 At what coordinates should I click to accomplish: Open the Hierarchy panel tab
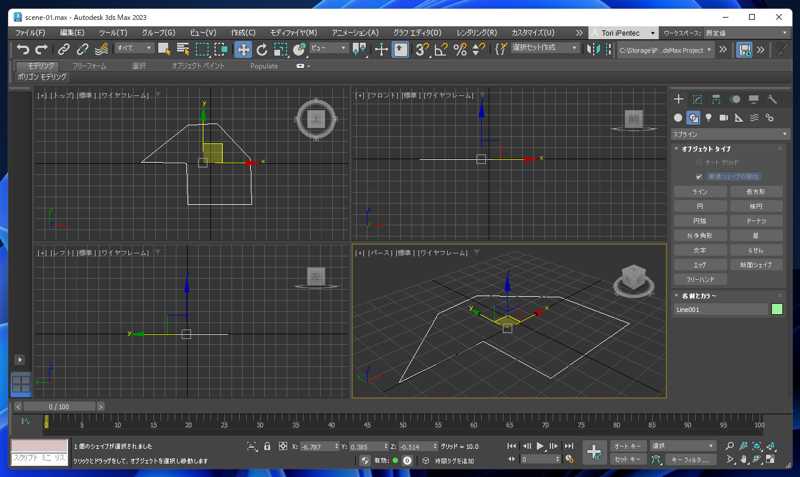point(716,99)
